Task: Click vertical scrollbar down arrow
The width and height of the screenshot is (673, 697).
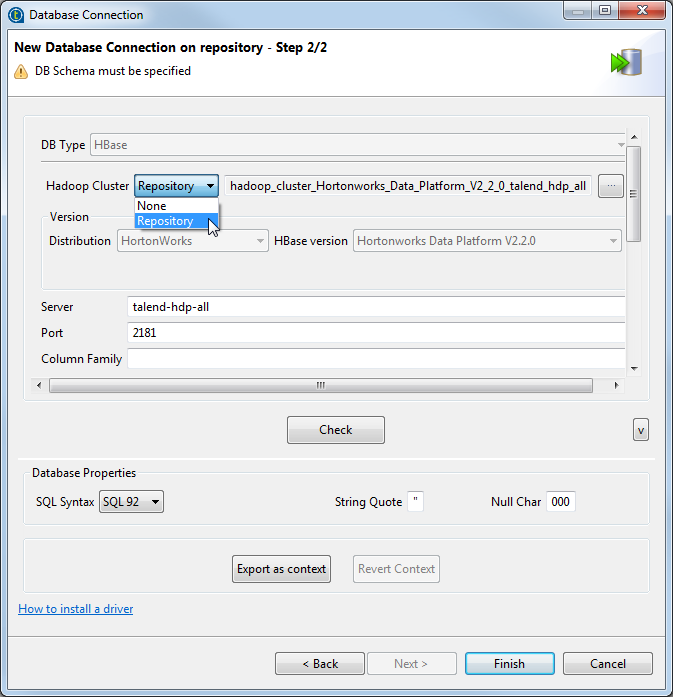Action: pos(634,369)
